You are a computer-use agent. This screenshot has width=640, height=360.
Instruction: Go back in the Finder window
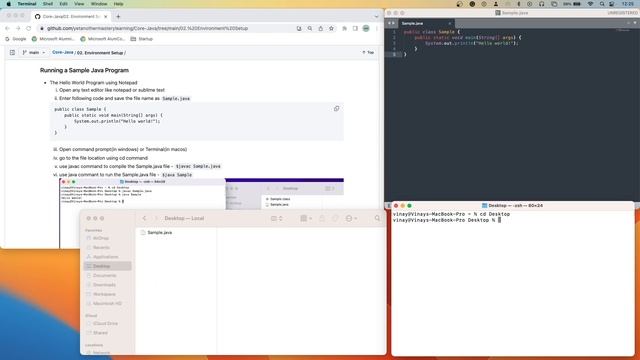click(x=144, y=218)
